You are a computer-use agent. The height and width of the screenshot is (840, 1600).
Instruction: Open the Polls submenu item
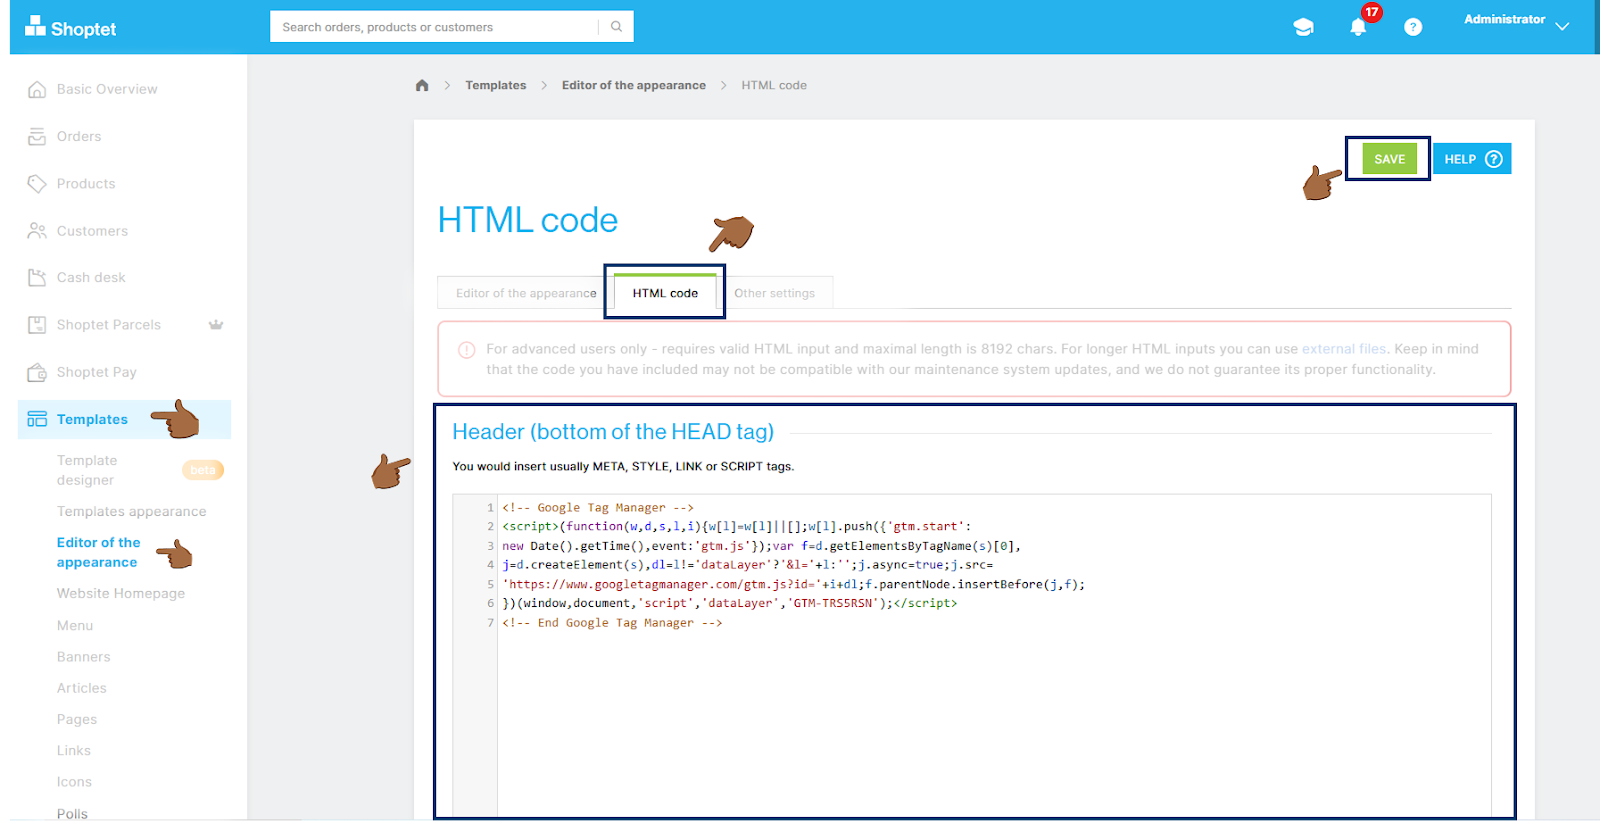pyautogui.click(x=72, y=813)
